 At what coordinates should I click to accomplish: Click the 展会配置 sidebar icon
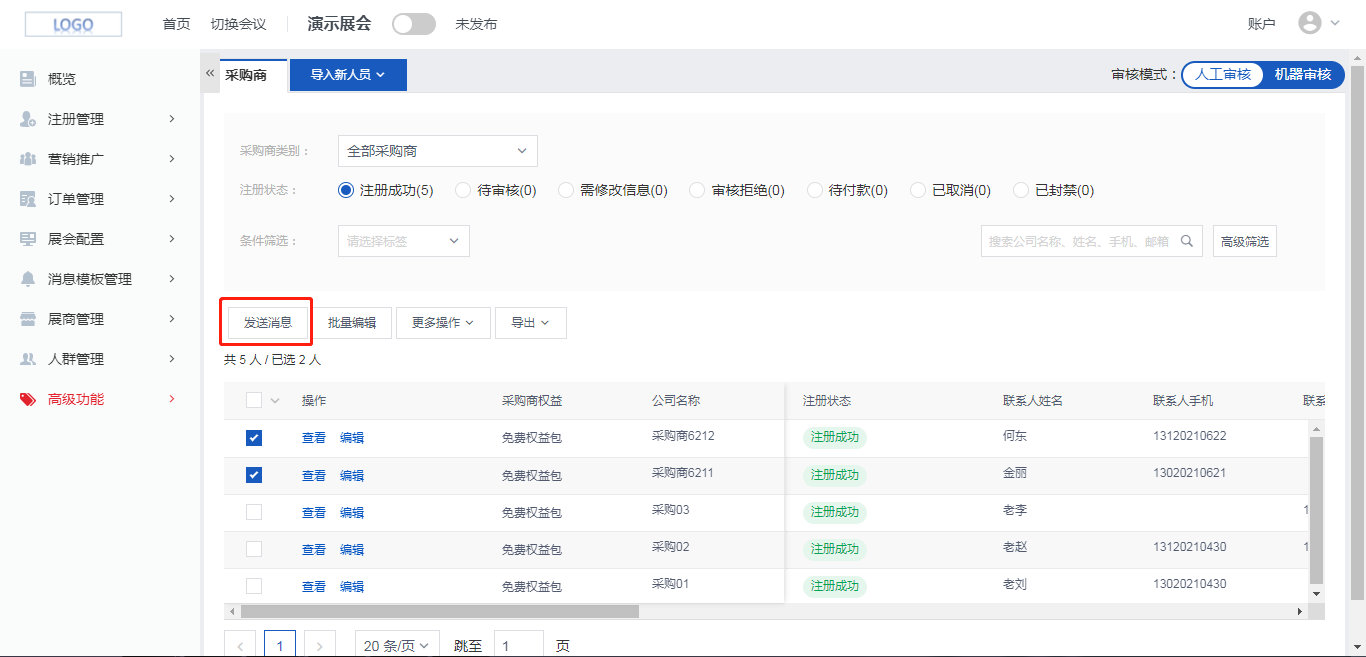point(28,239)
